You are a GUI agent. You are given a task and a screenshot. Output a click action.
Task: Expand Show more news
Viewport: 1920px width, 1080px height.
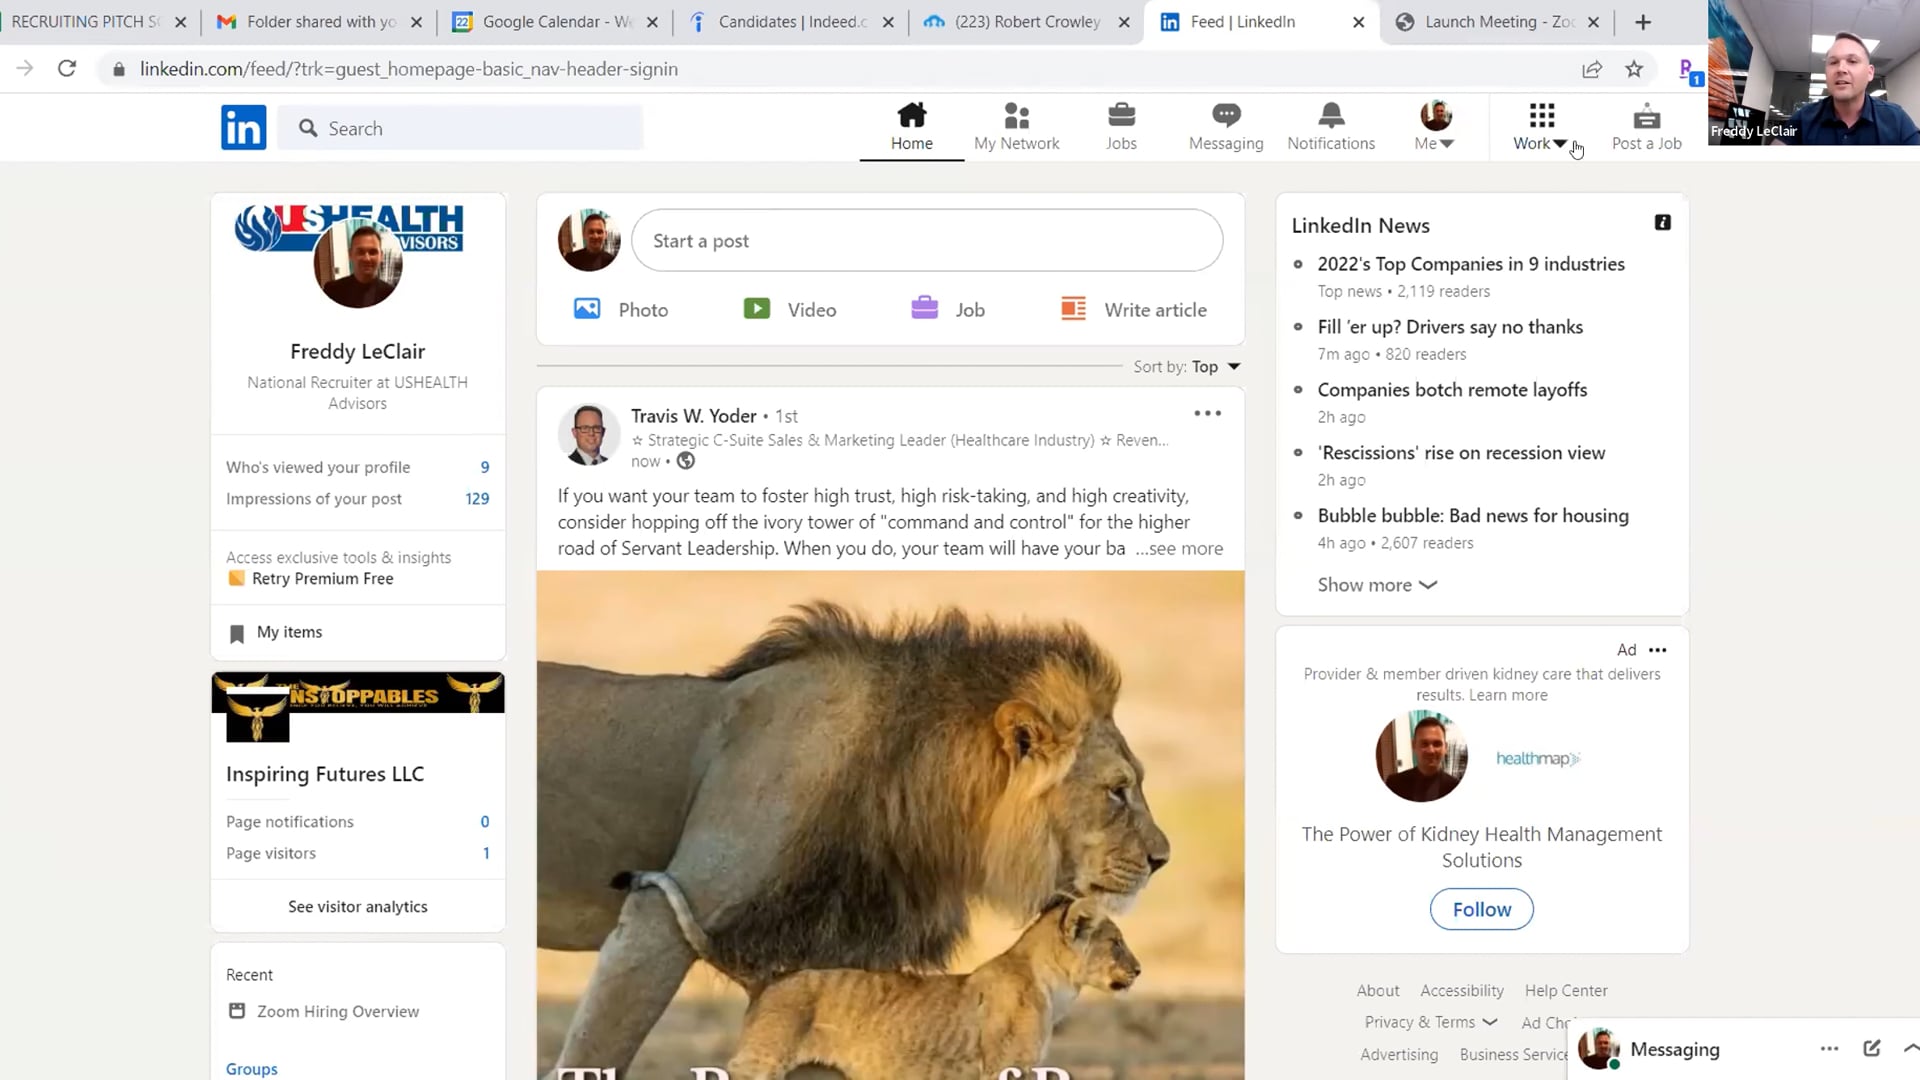coord(1377,585)
